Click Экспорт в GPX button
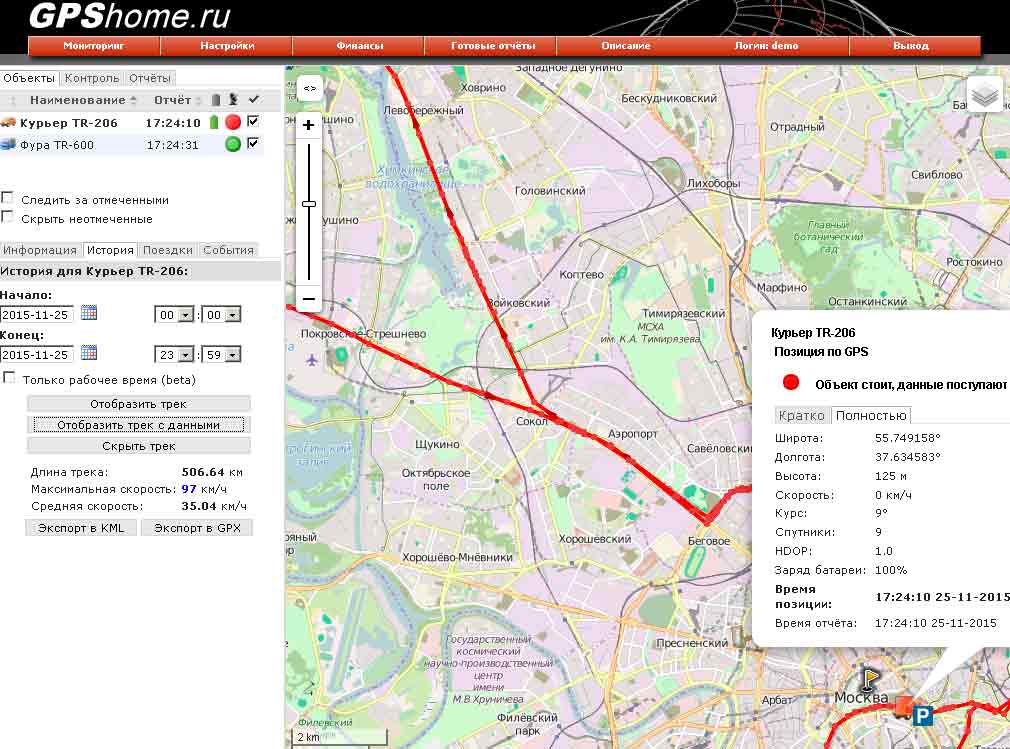 coord(197,528)
